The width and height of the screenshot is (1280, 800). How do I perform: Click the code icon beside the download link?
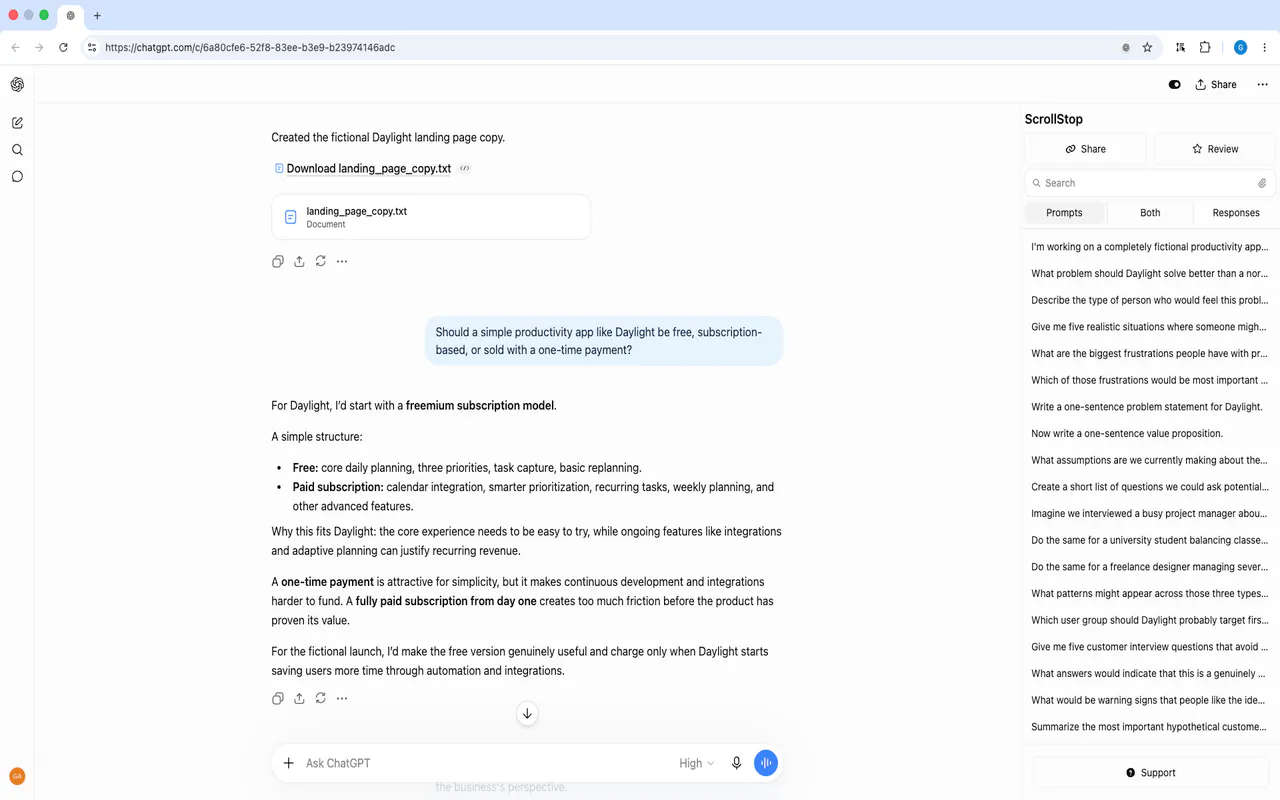coord(465,168)
